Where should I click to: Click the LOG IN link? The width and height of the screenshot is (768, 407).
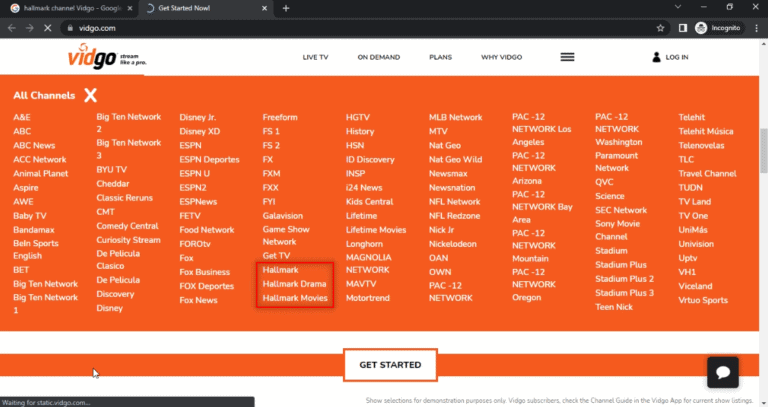coord(677,57)
